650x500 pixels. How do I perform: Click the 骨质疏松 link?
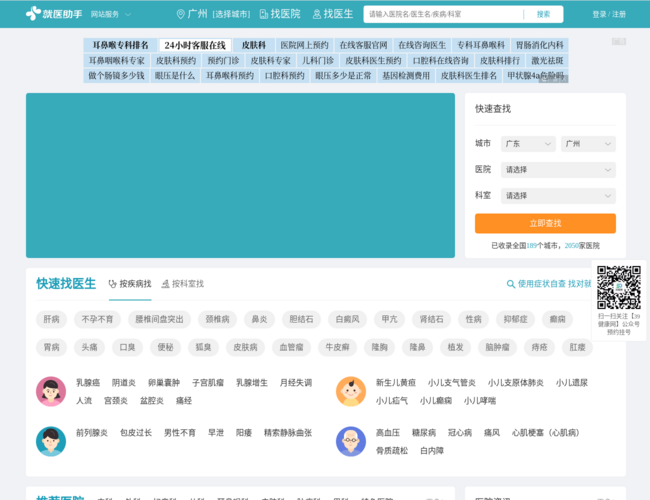pos(392,451)
